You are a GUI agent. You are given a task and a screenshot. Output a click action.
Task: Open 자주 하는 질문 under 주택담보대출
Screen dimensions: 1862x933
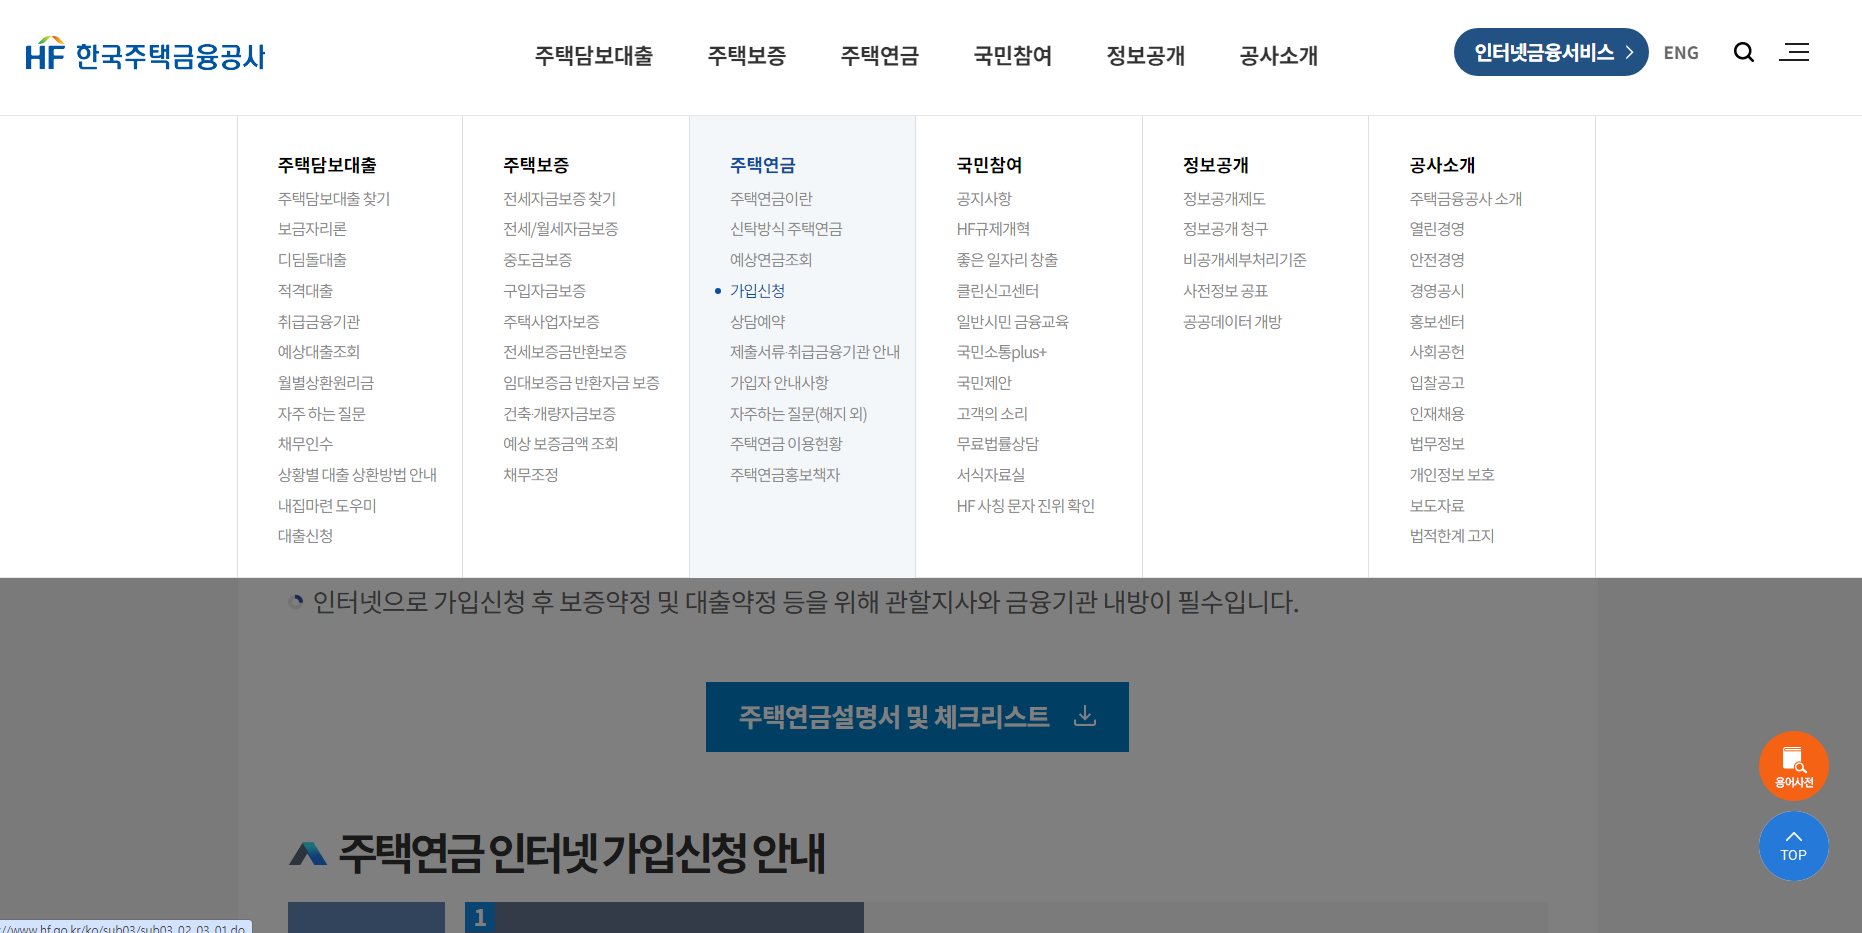point(319,413)
